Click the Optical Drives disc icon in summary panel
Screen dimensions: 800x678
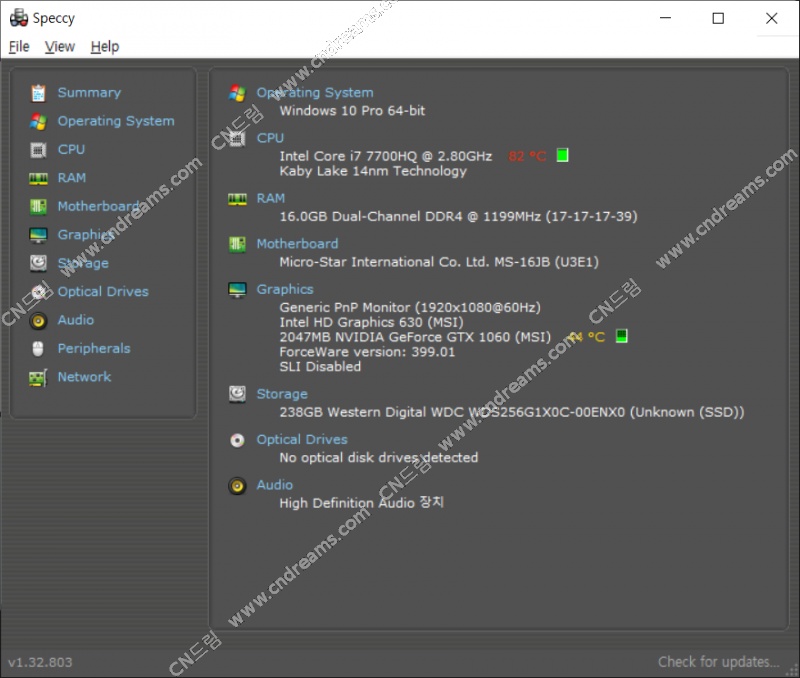pos(237,440)
